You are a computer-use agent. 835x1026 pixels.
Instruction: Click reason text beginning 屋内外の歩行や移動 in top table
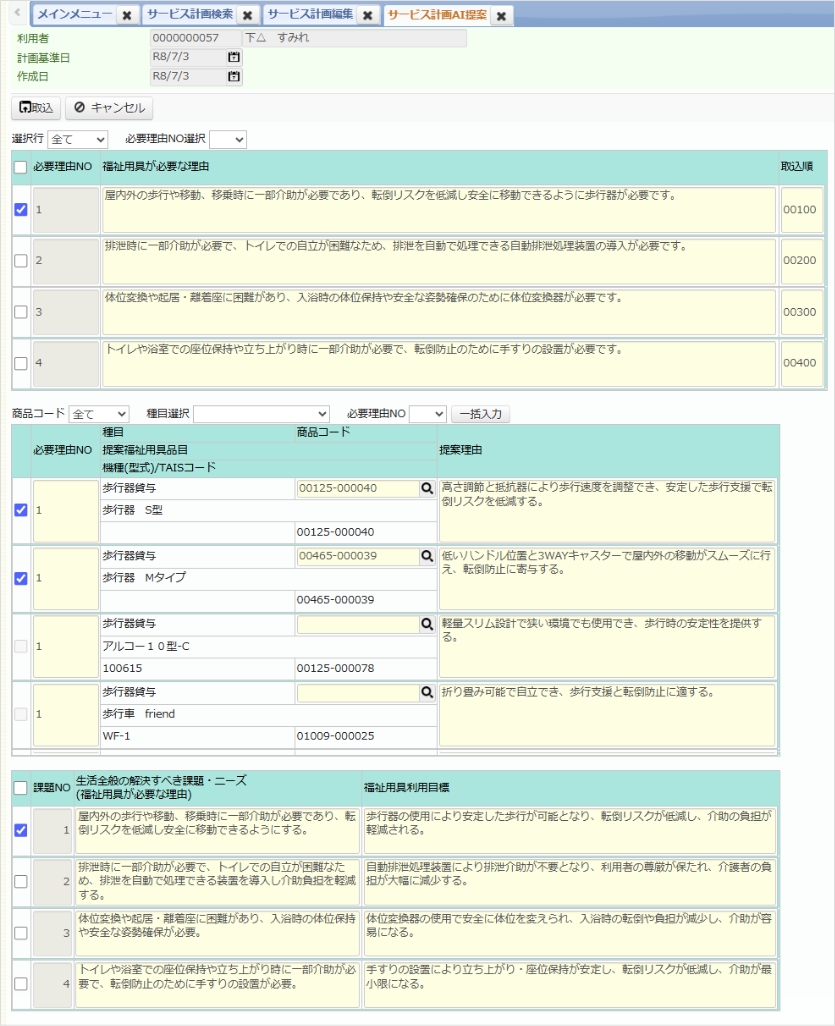[439, 210]
